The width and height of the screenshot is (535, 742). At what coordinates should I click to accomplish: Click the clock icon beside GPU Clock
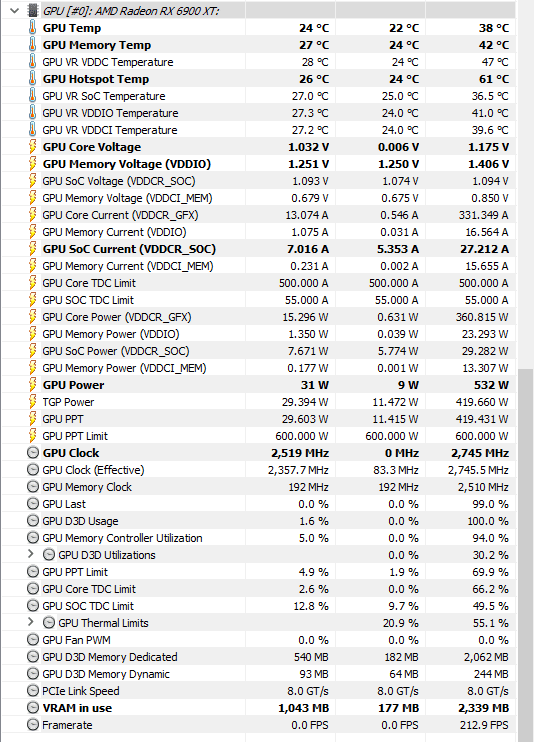pyautogui.click(x=33, y=453)
